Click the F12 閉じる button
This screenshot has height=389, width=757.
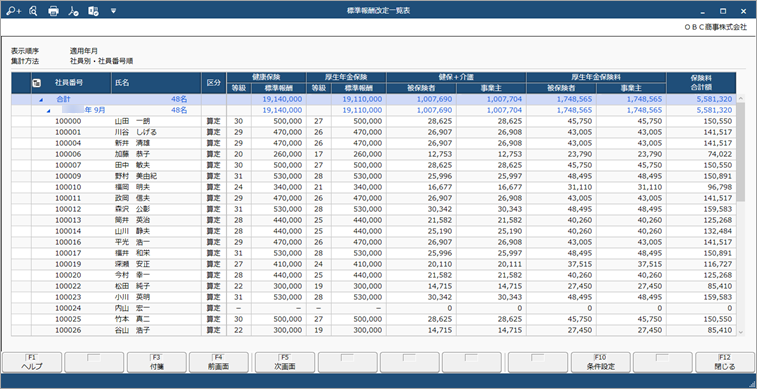(x=725, y=362)
